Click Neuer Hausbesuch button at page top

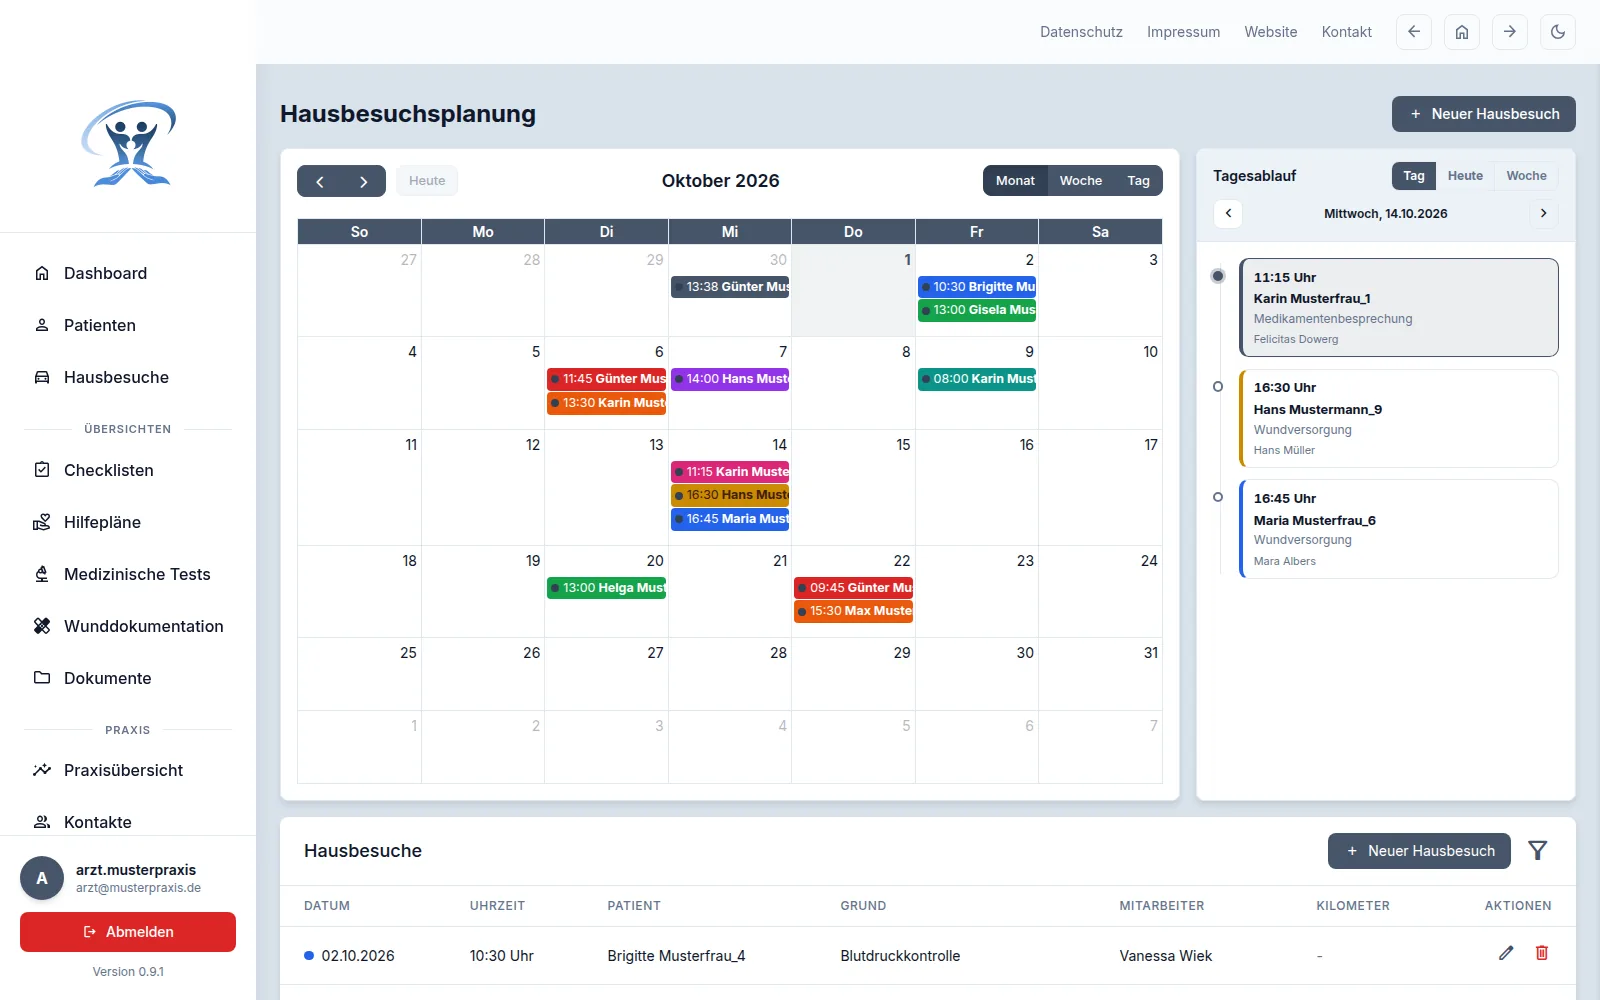coord(1484,114)
